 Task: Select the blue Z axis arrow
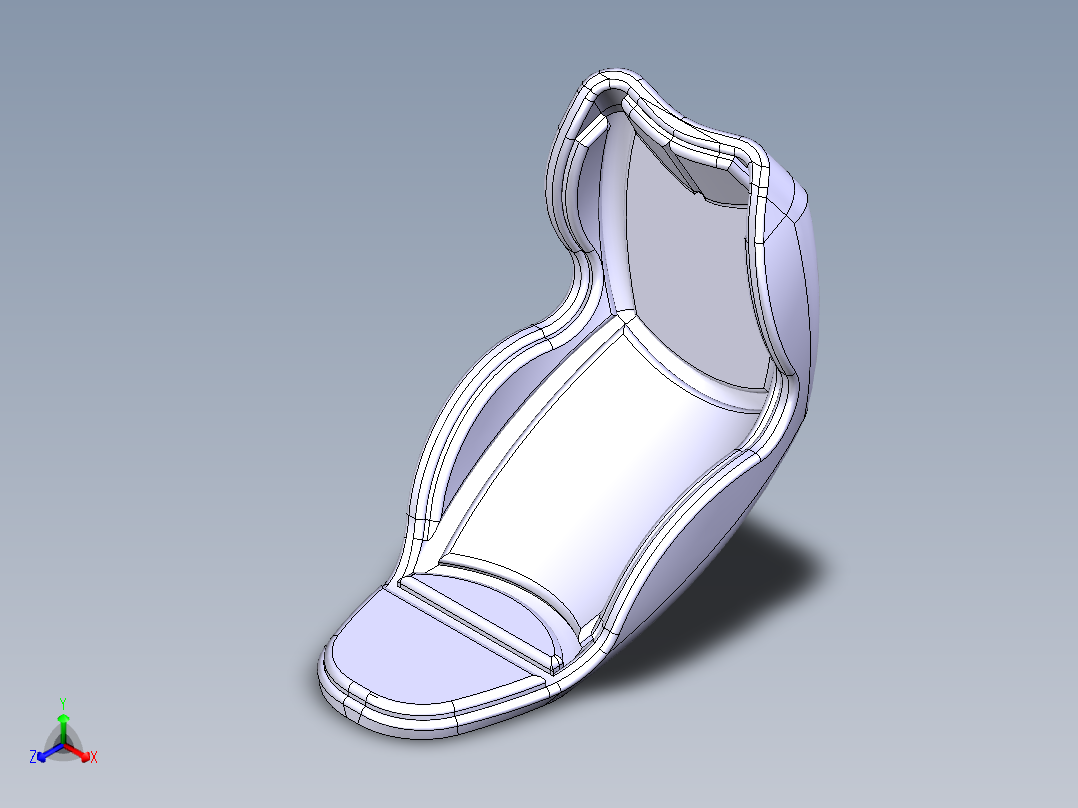tap(41, 757)
